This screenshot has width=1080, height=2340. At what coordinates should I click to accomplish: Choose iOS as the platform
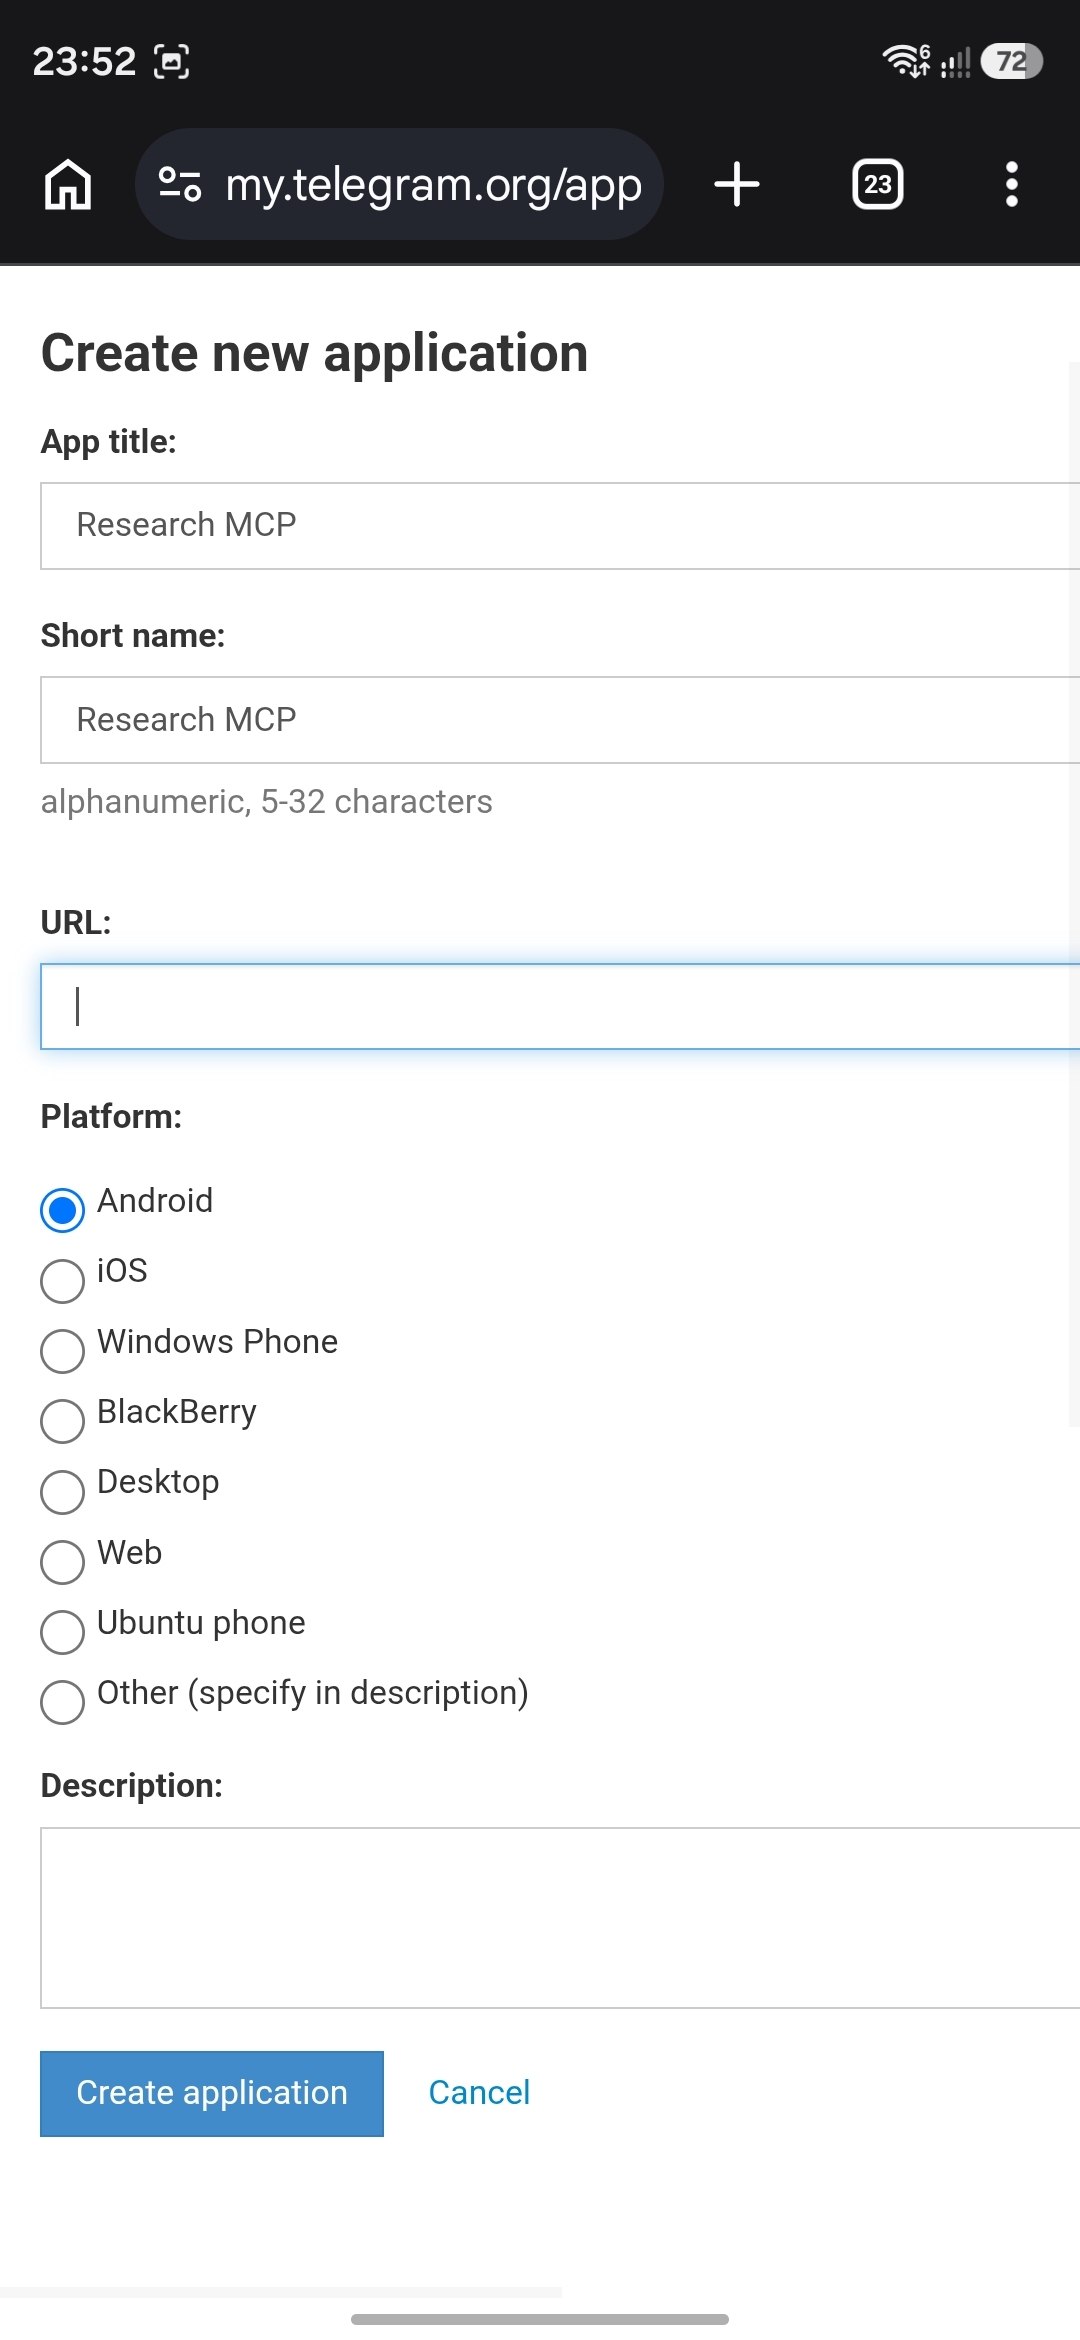pos(62,1281)
